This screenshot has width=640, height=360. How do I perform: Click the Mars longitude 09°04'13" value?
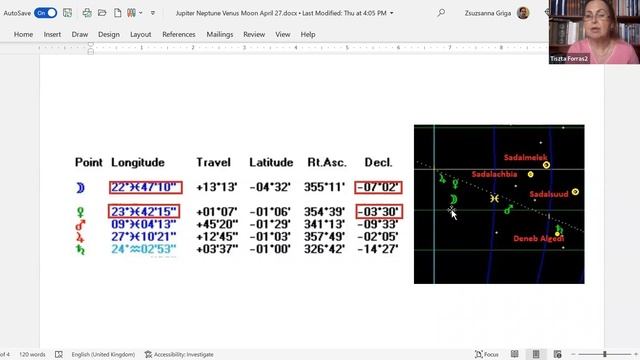(144, 224)
